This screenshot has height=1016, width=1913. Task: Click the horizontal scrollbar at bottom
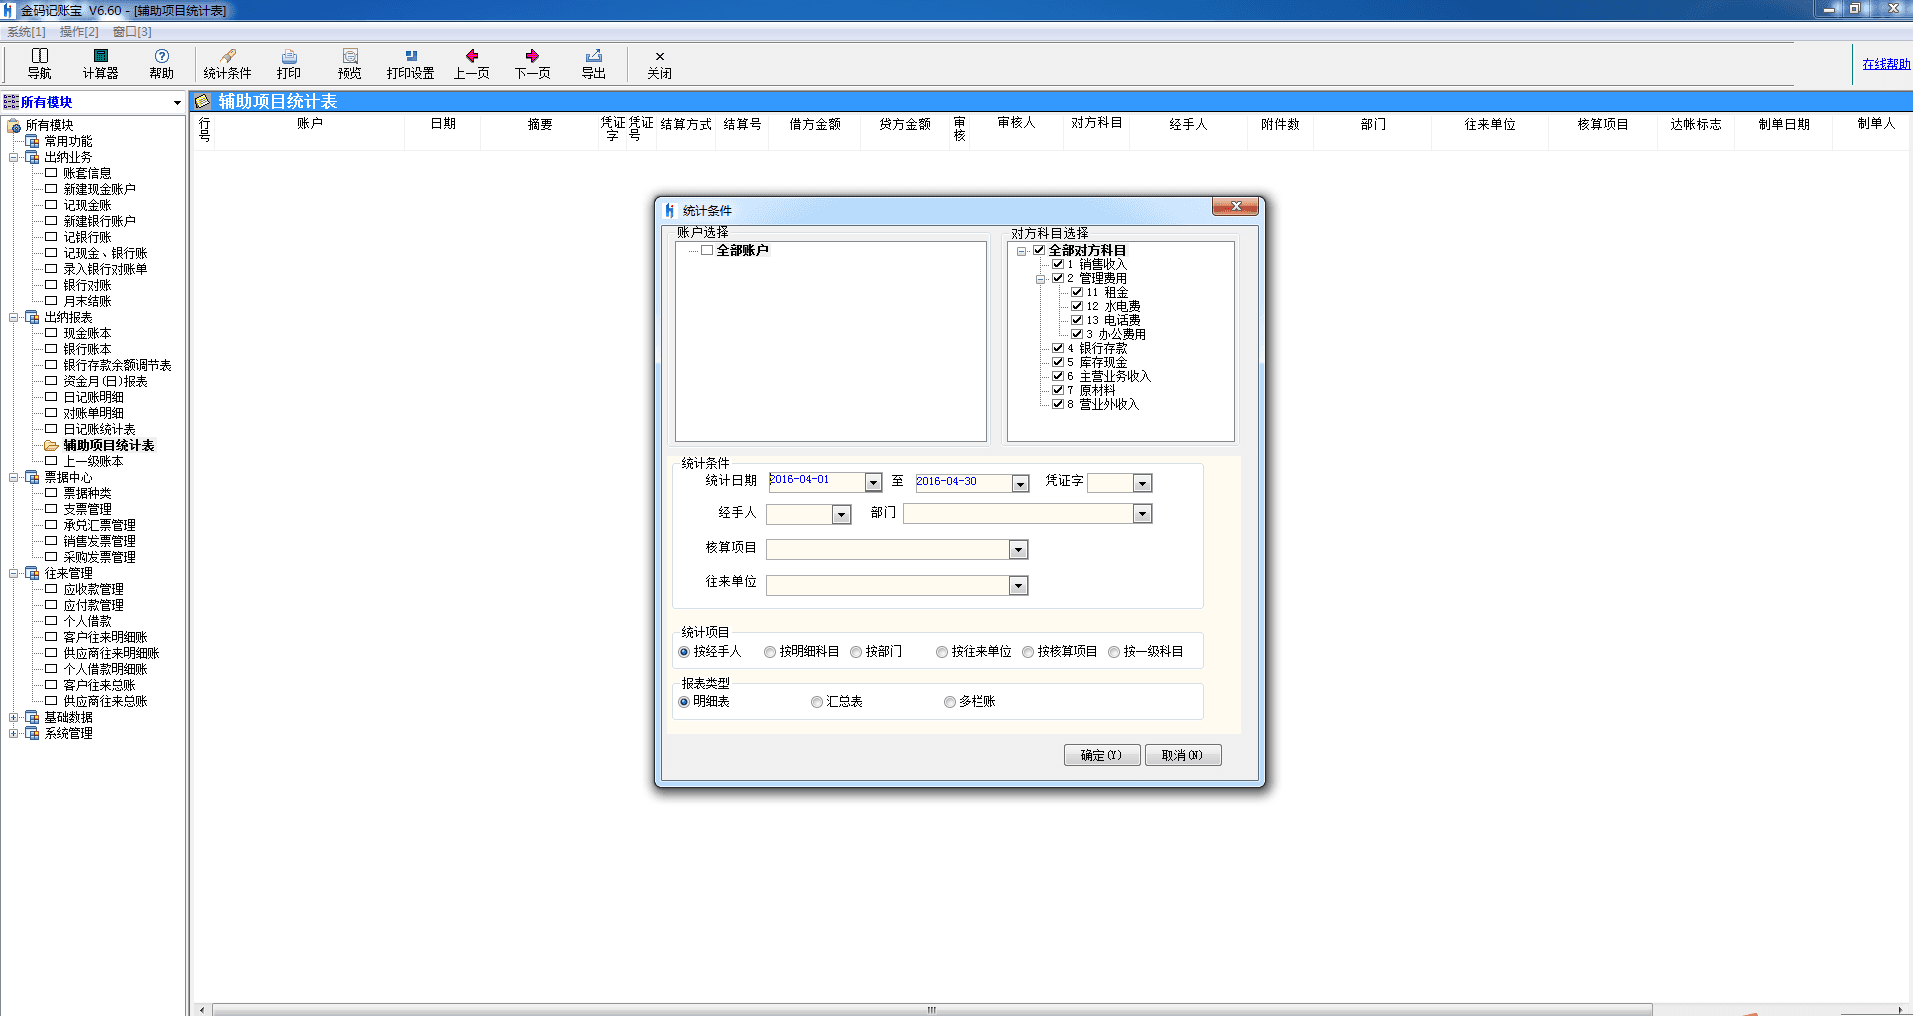click(x=930, y=1009)
